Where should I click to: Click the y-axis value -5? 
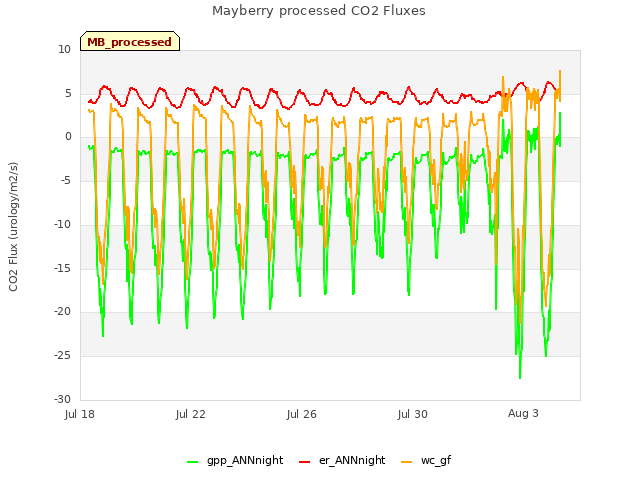click(x=65, y=180)
